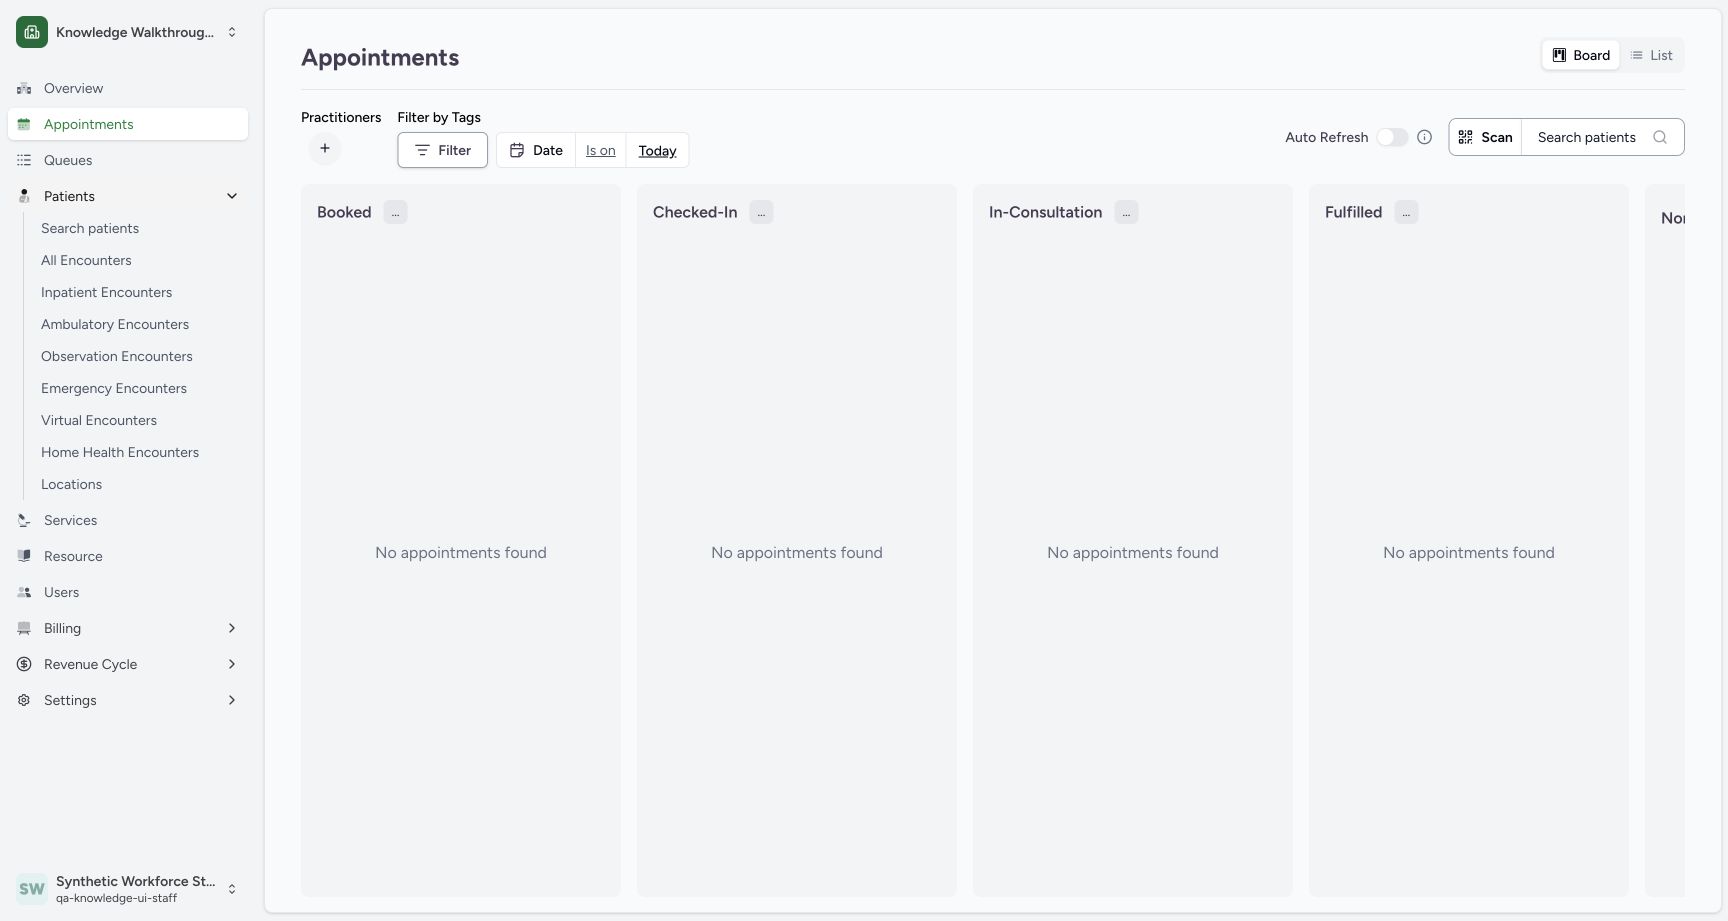Viewport: 1728px width, 921px height.
Task: Click the Date filter chip
Action: click(536, 150)
